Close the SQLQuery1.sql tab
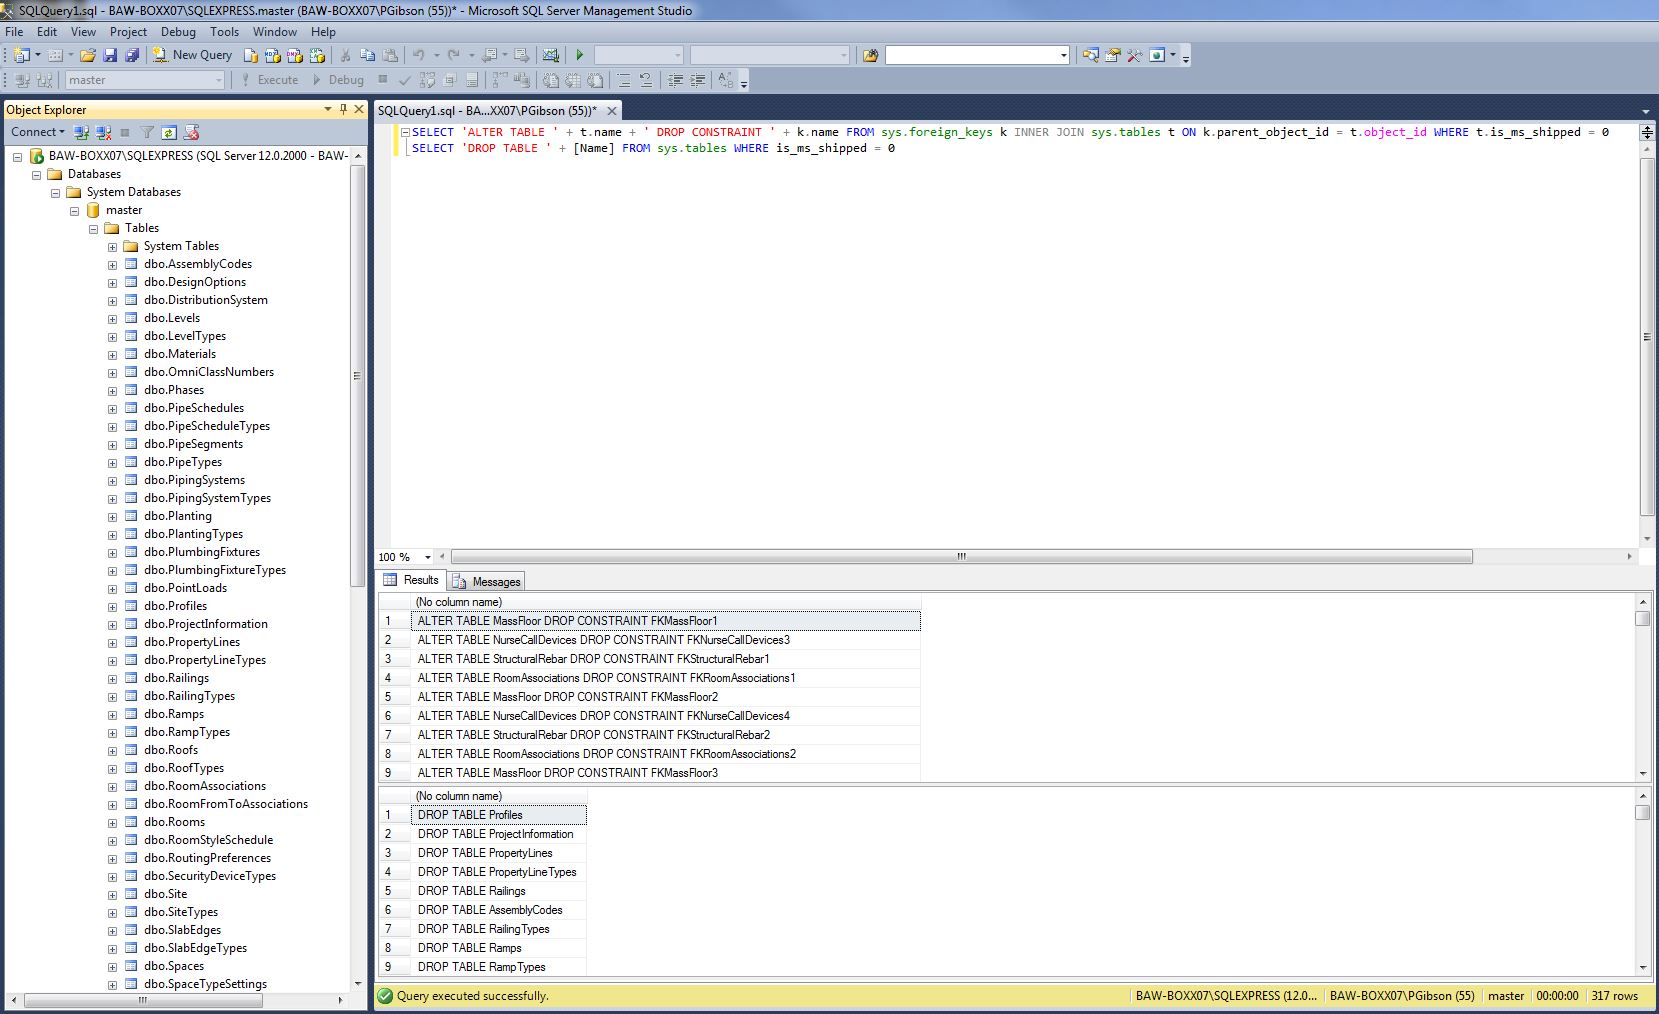Image resolution: width=1659 pixels, height=1014 pixels. point(612,110)
